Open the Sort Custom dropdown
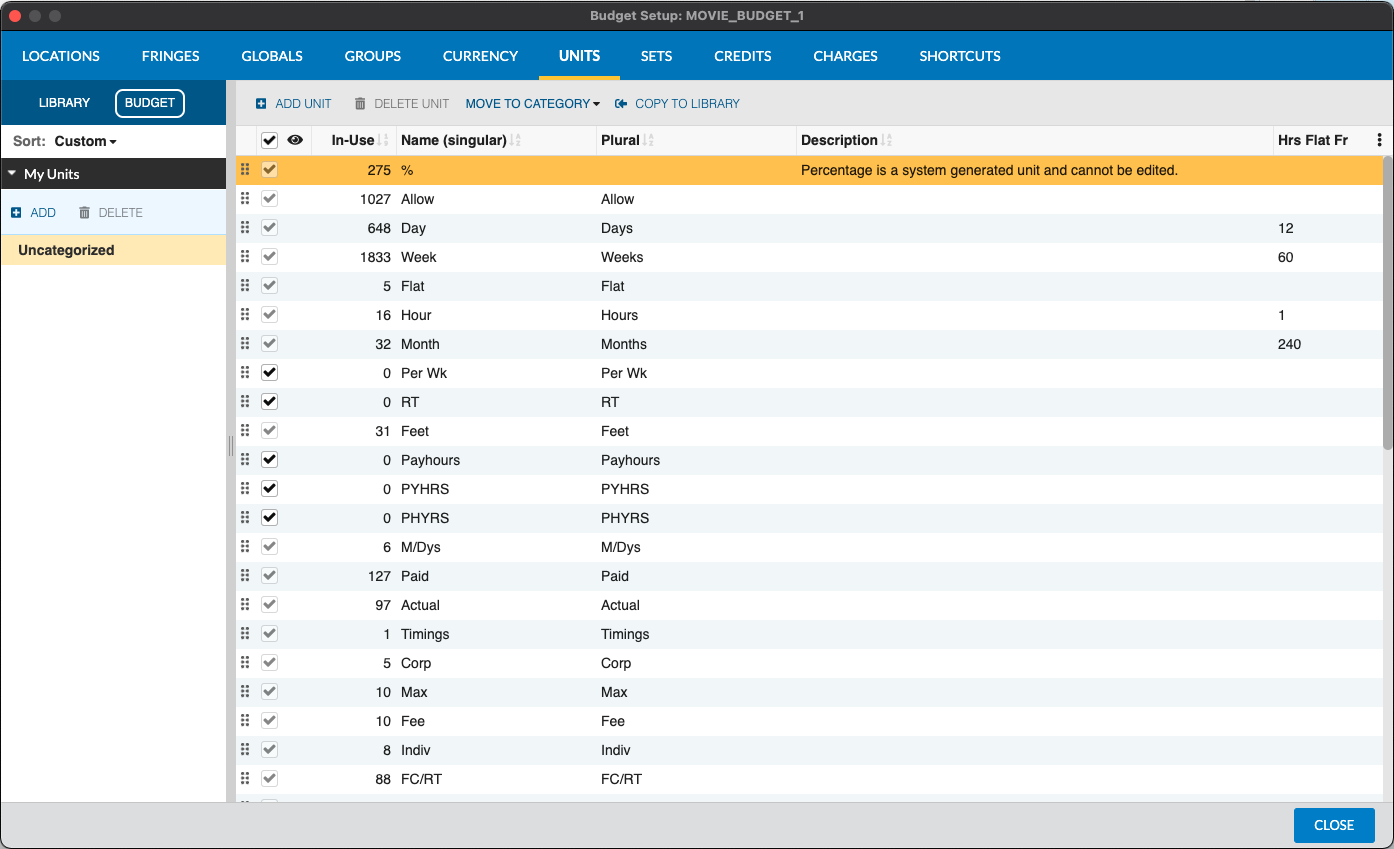The image size is (1394, 849). 85,142
